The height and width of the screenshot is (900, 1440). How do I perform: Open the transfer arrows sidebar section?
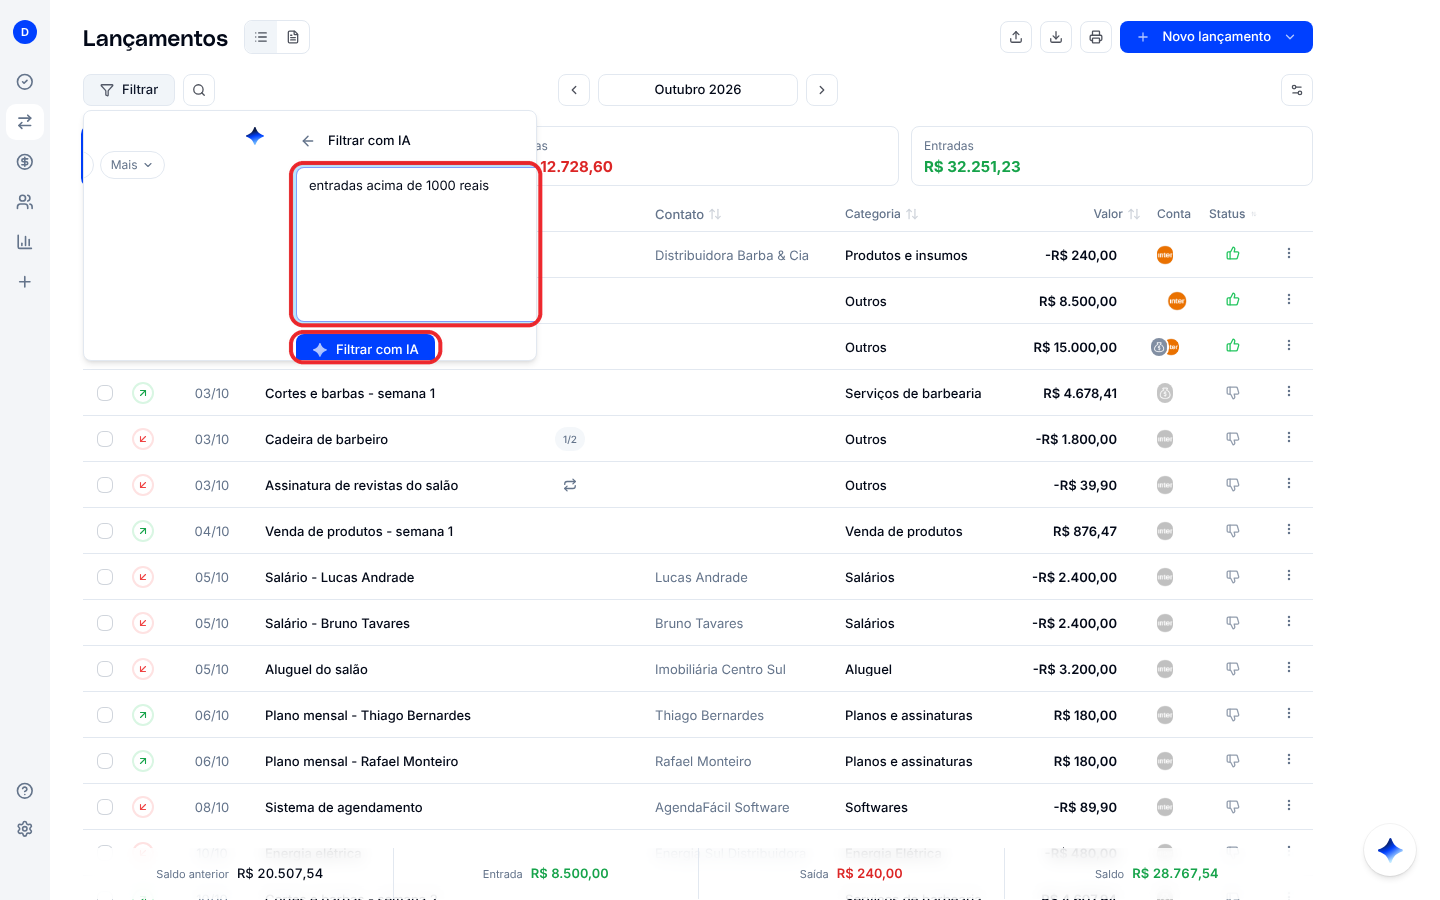coord(25,122)
